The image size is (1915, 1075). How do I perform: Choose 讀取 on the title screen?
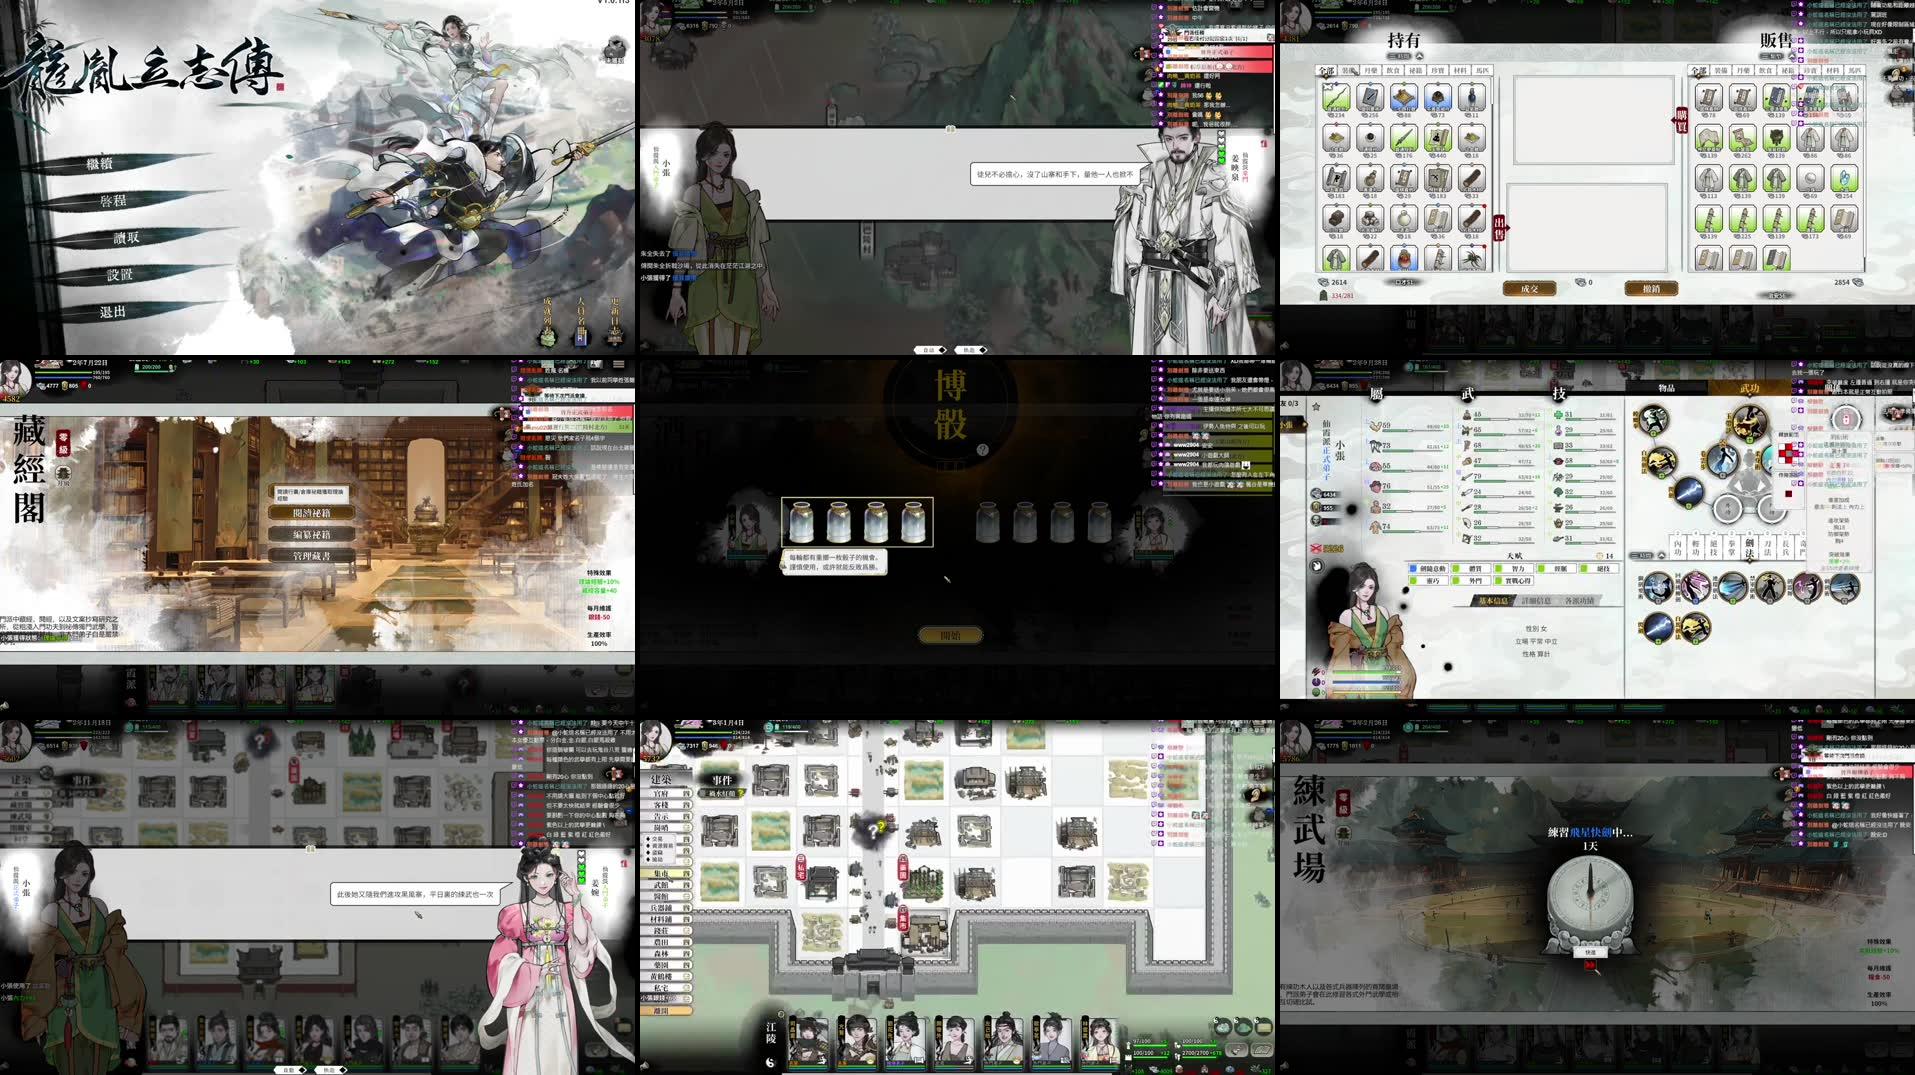pyautogui.click(x=126, y=238)
